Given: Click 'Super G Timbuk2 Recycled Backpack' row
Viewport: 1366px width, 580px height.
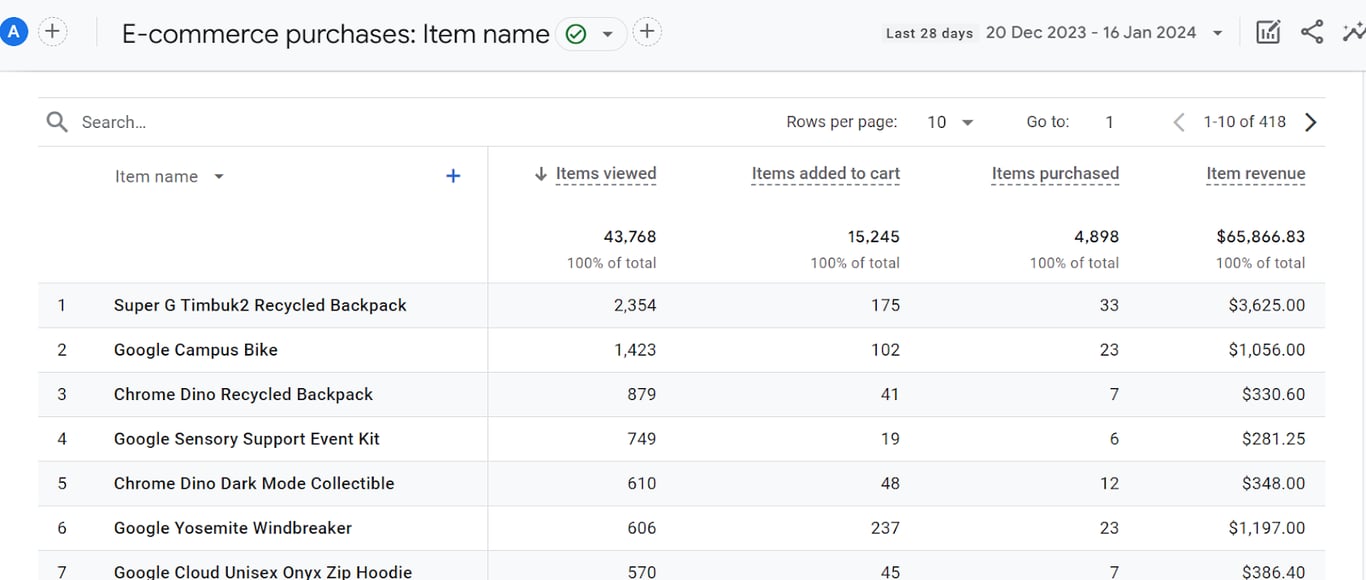Looking at the screenshot, I should 682,305.
